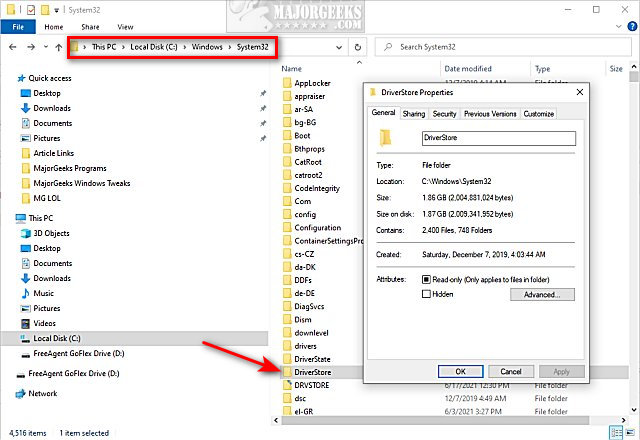Open the File menu

(x=18, y=27)
